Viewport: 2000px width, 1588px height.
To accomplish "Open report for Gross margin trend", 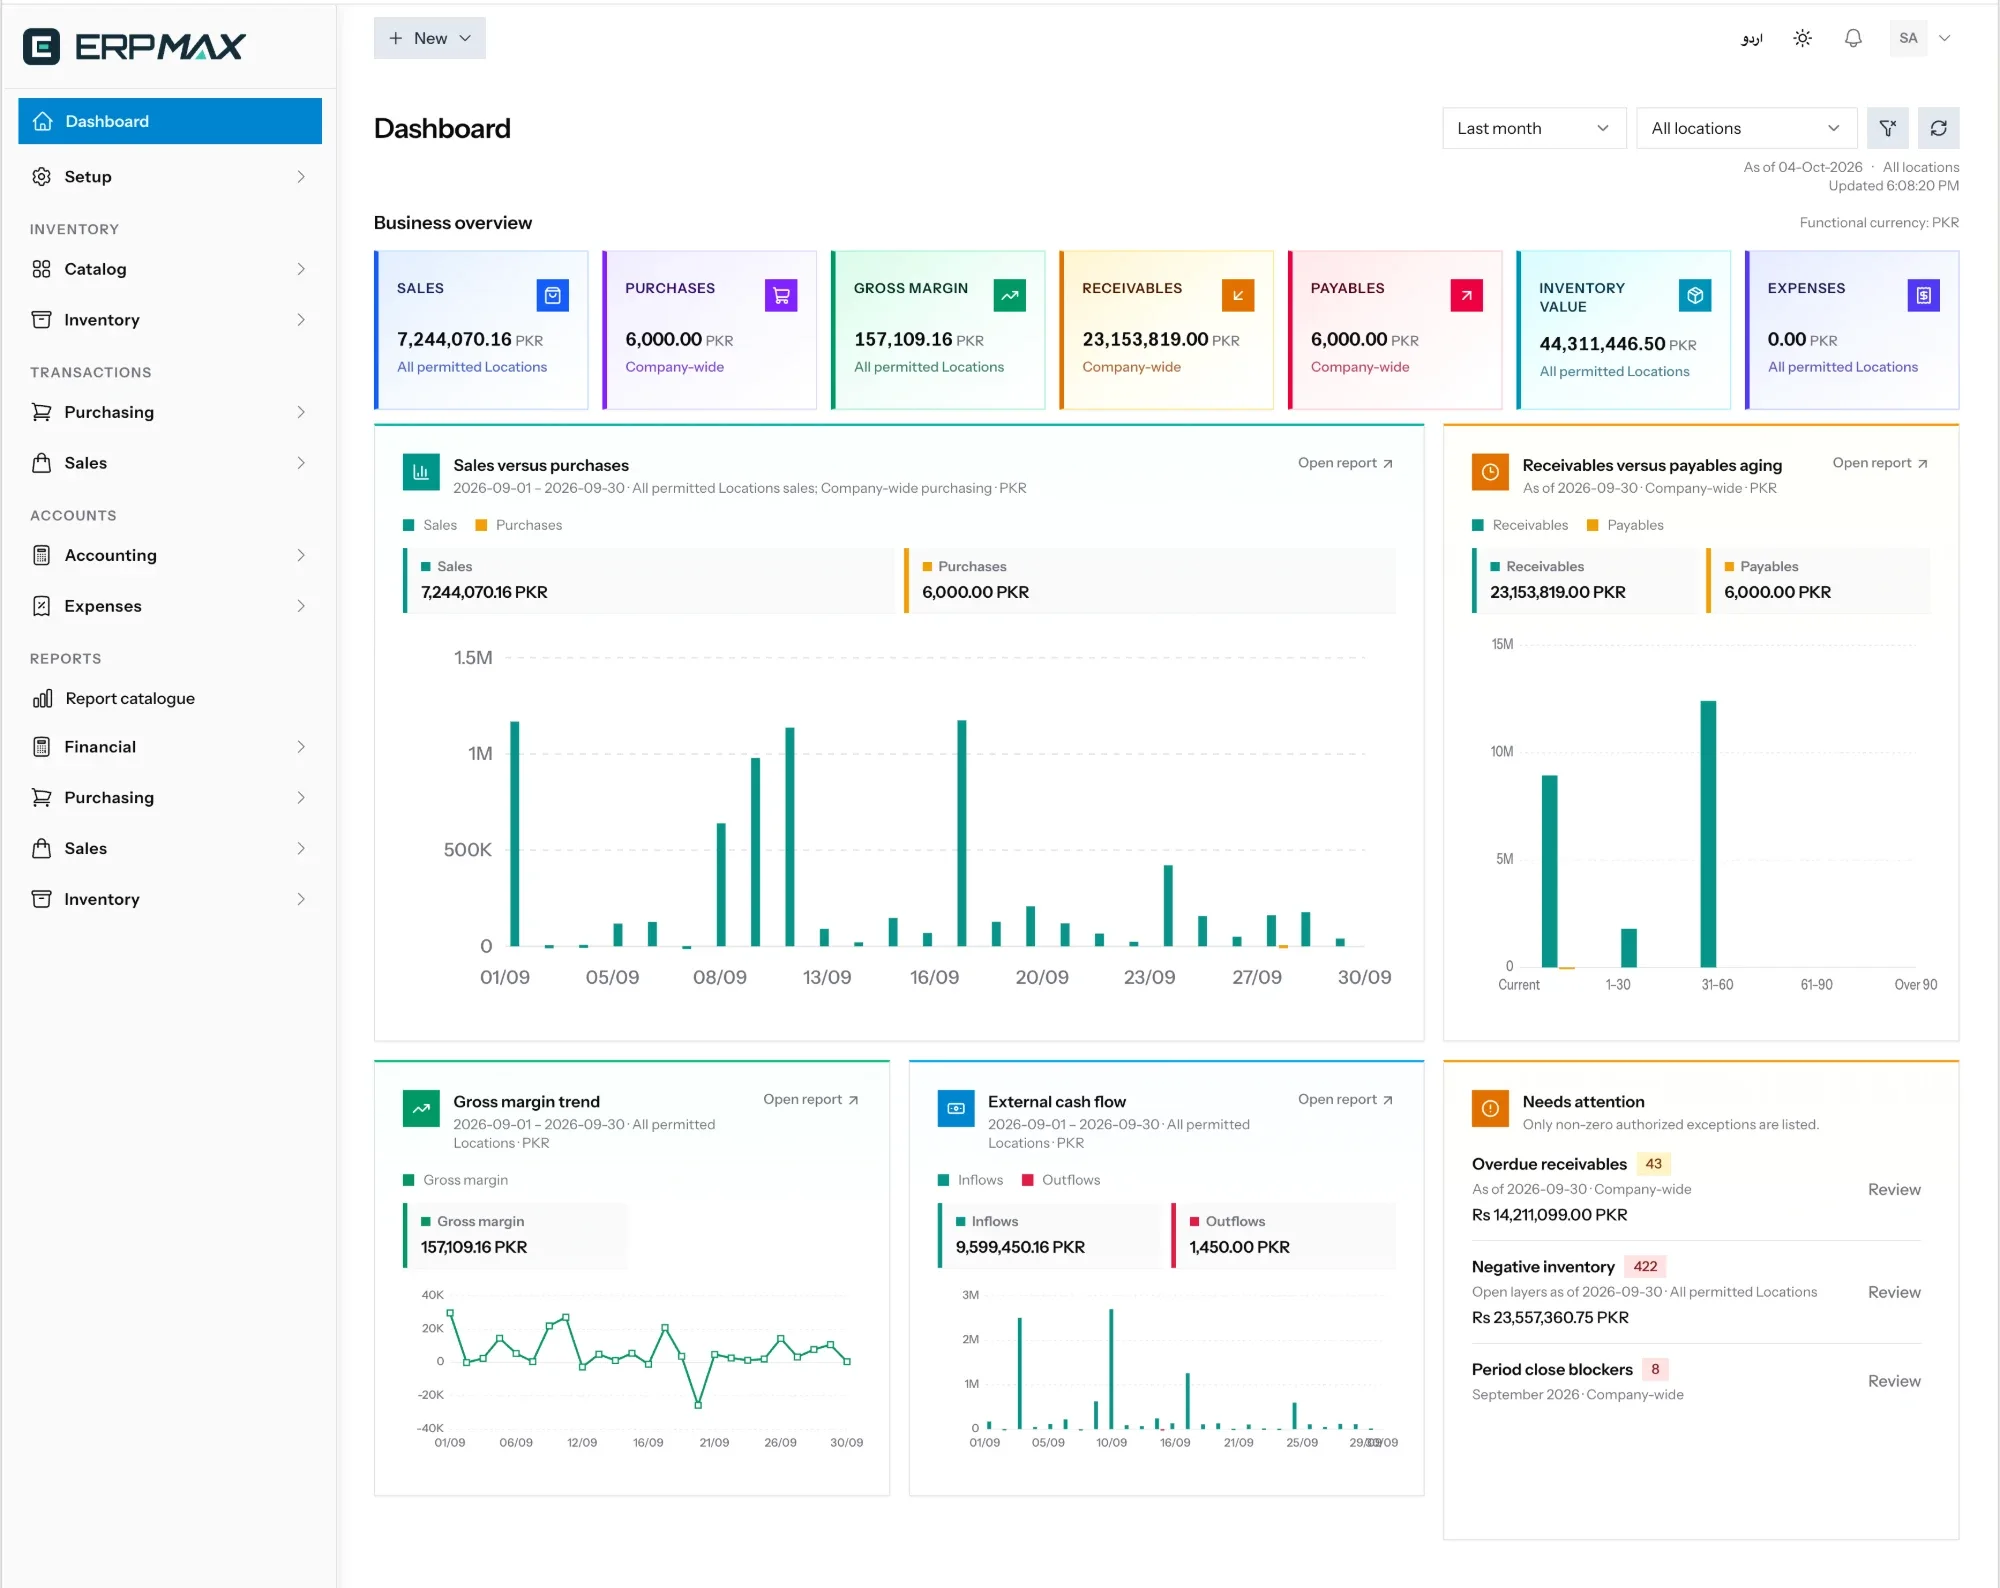I will (x=811, y=1099).
